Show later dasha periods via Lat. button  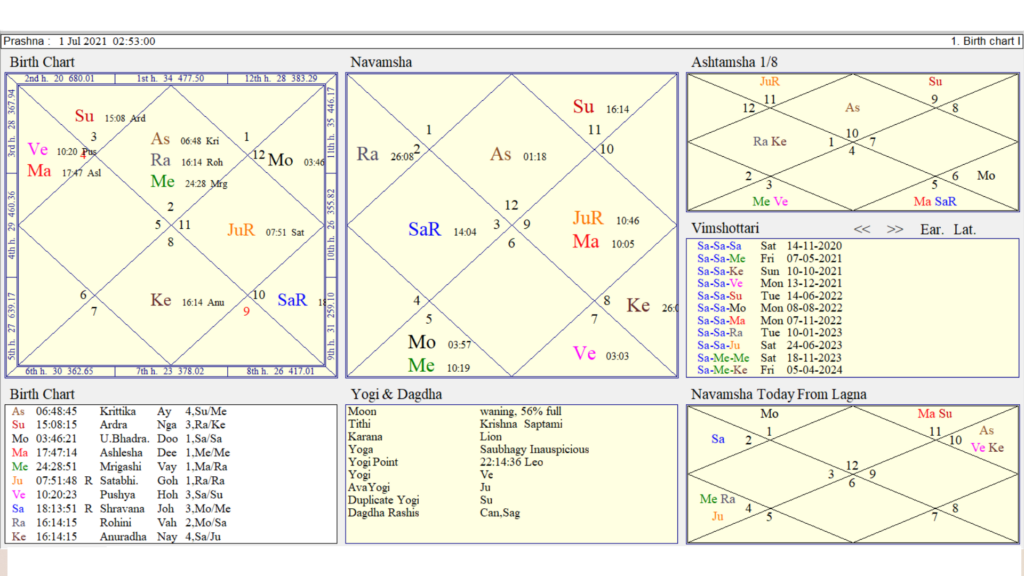(x=965, y=230)
